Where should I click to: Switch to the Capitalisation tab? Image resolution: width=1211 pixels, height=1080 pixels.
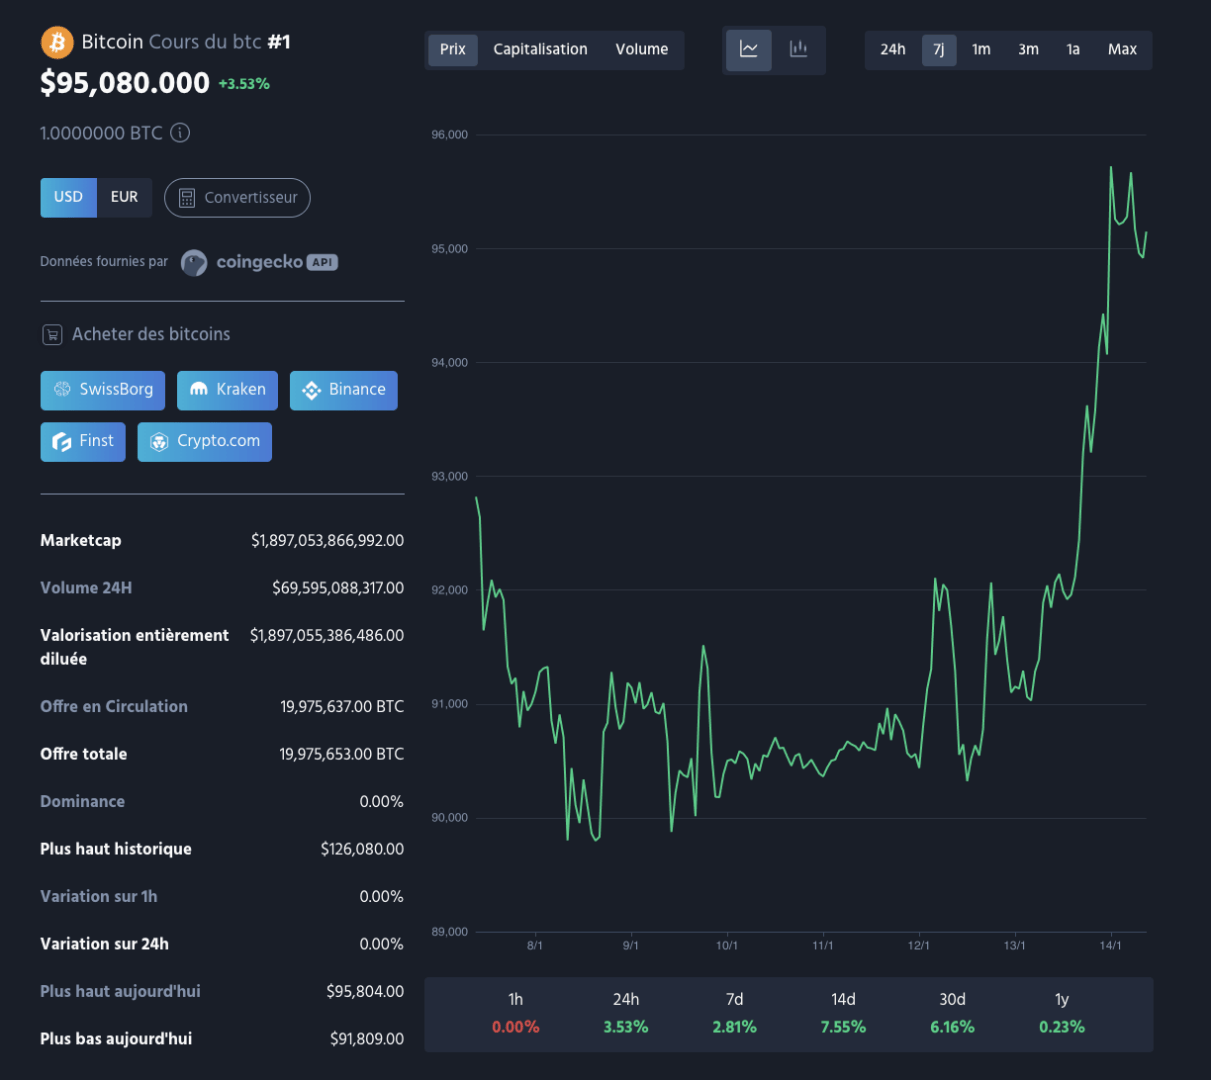(x=540, y=49)
